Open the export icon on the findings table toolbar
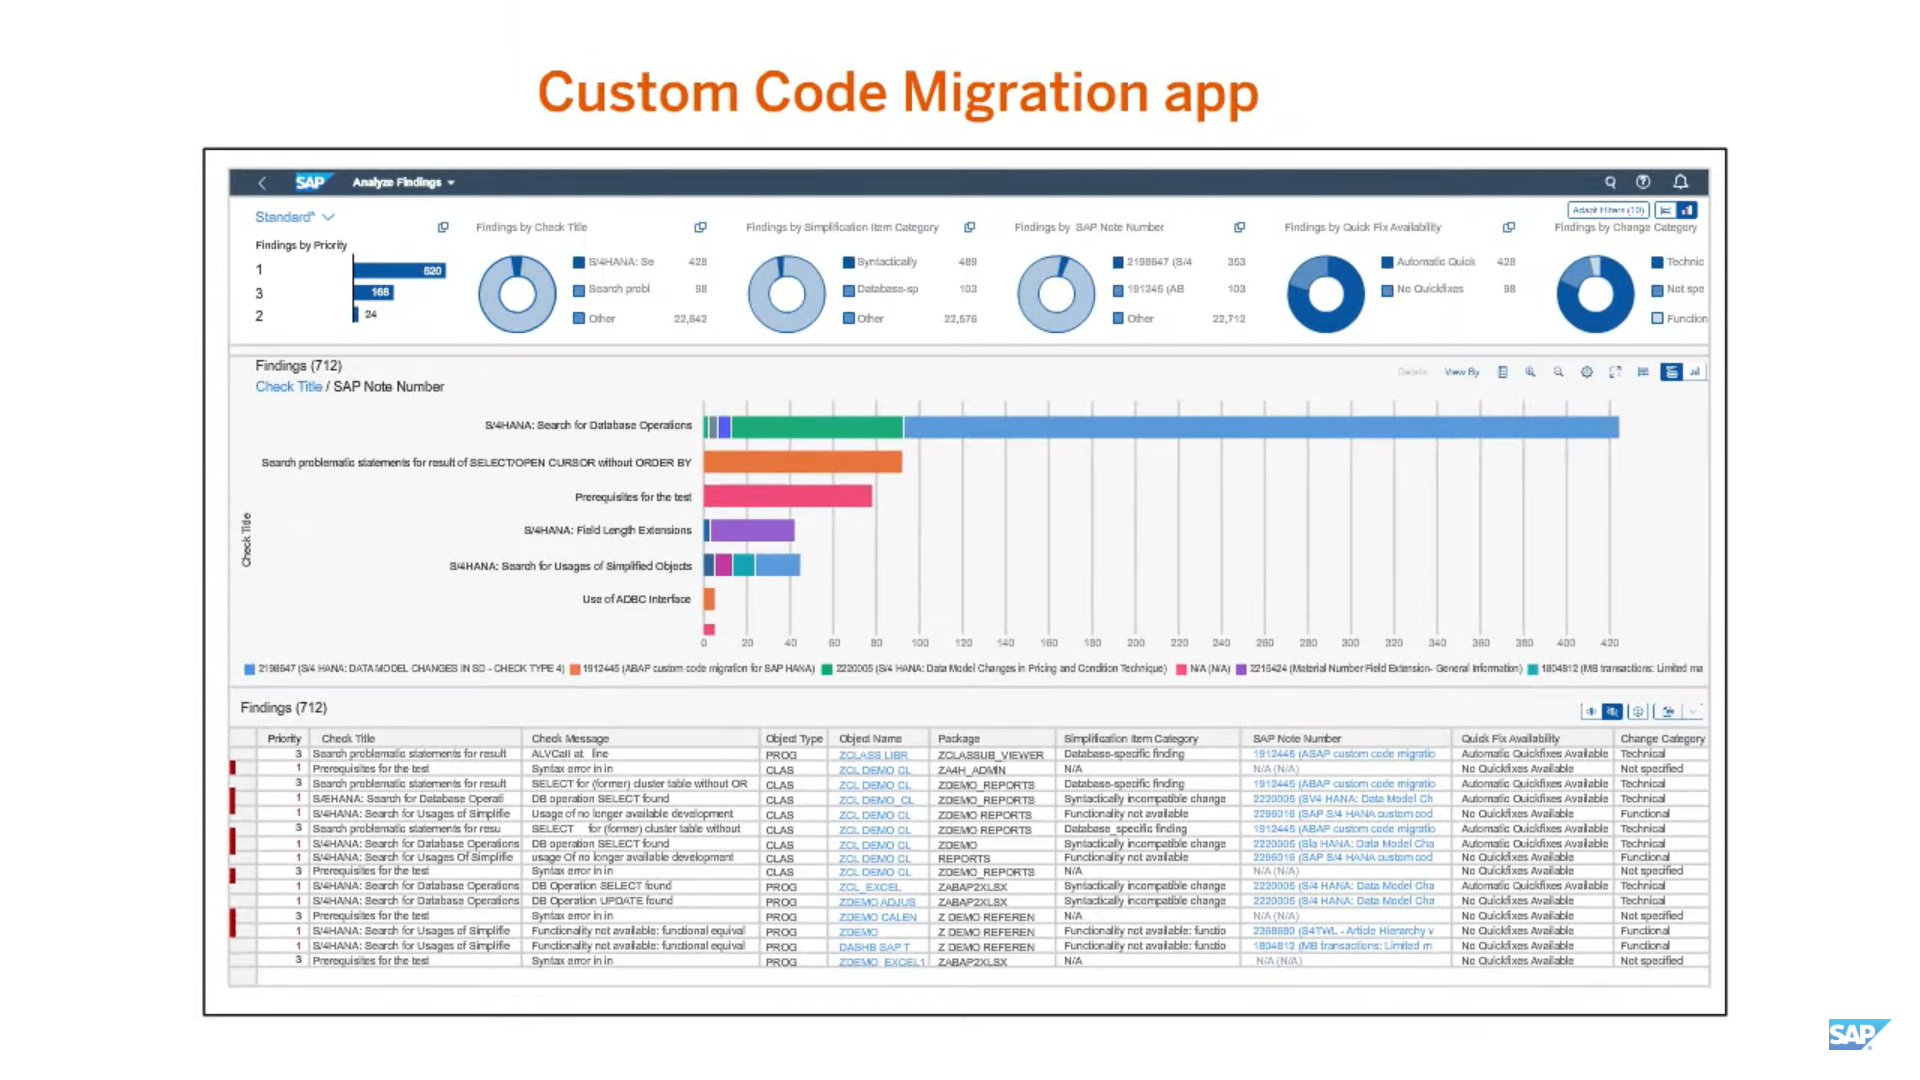 pyautogui.click(x=1668, y=711)
